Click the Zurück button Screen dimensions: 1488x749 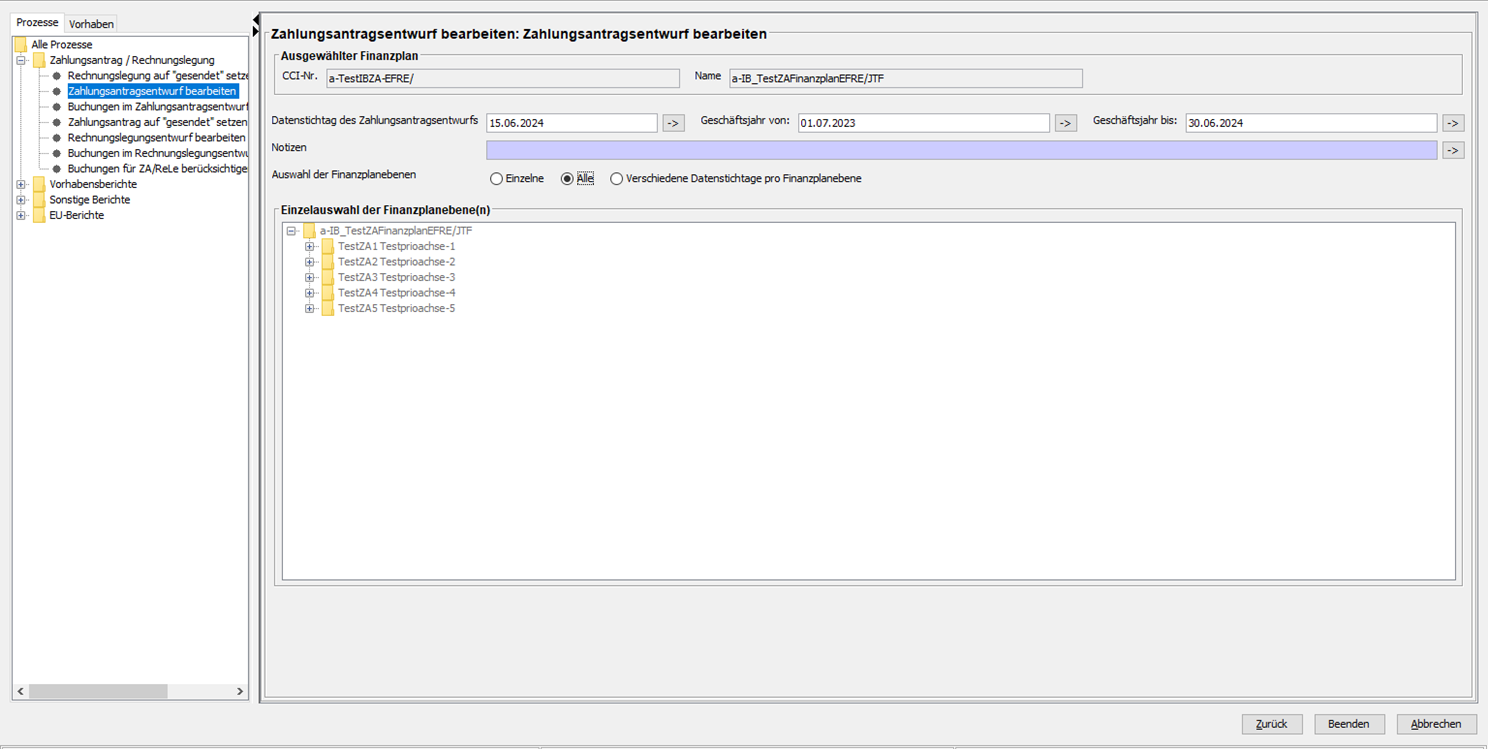pyautogui.click(x=1272, y=724)
